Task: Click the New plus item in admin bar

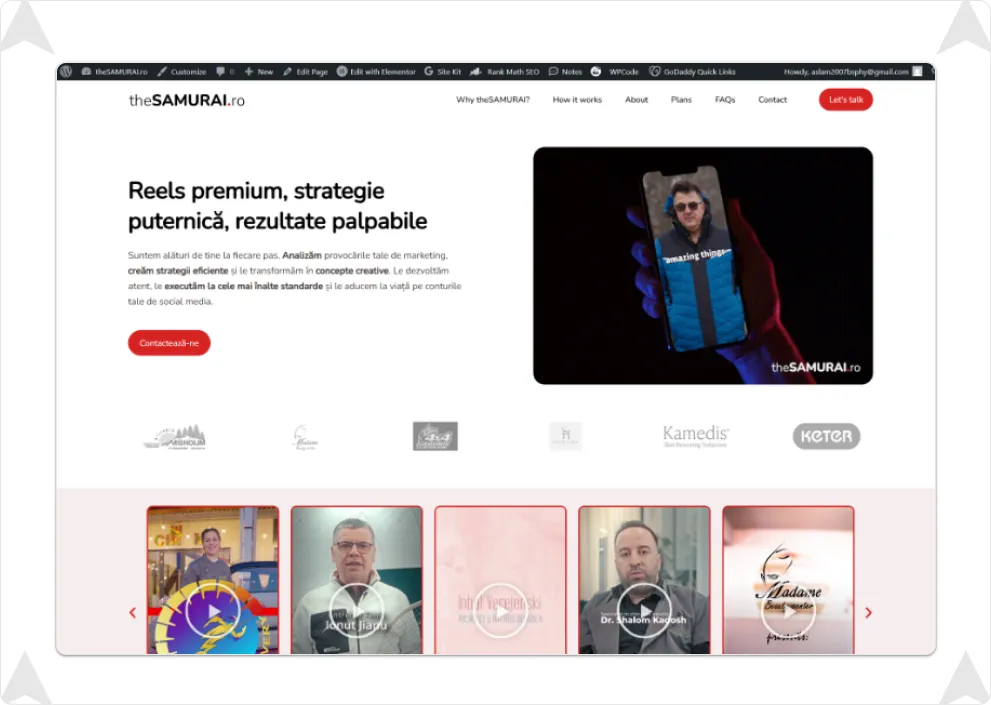Action: [x=259, y=72]
